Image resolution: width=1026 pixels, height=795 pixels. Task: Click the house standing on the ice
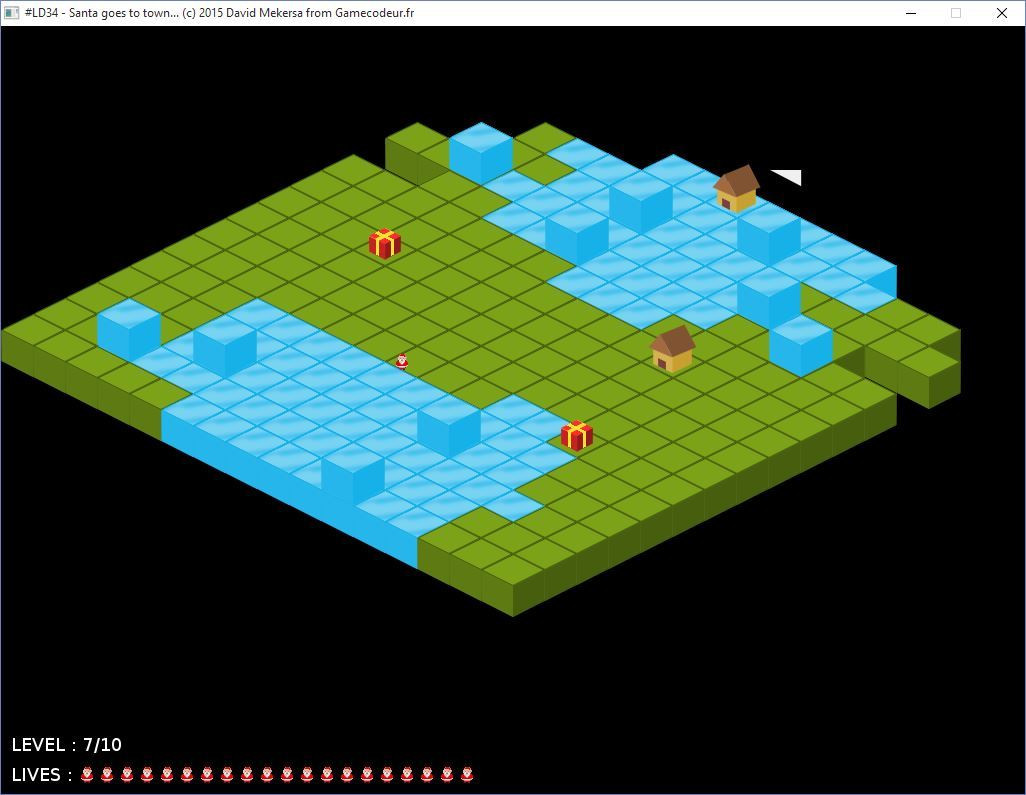(736, 188)
